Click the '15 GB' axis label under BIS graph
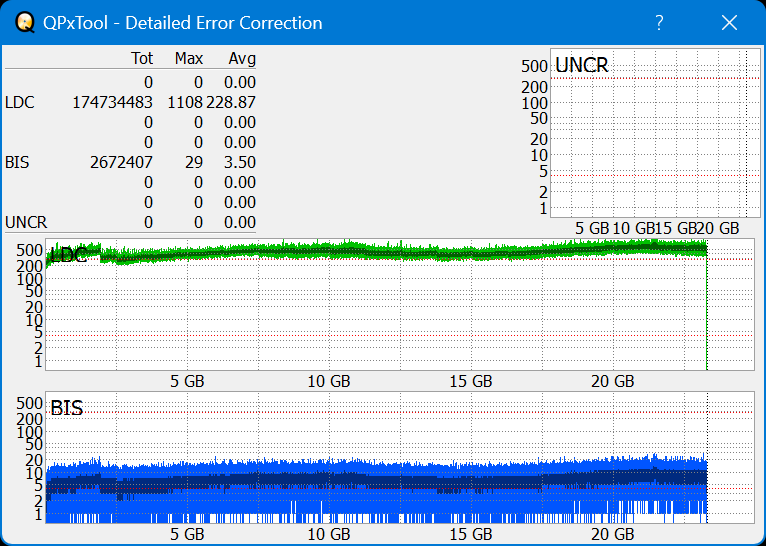 coord(471,534)
